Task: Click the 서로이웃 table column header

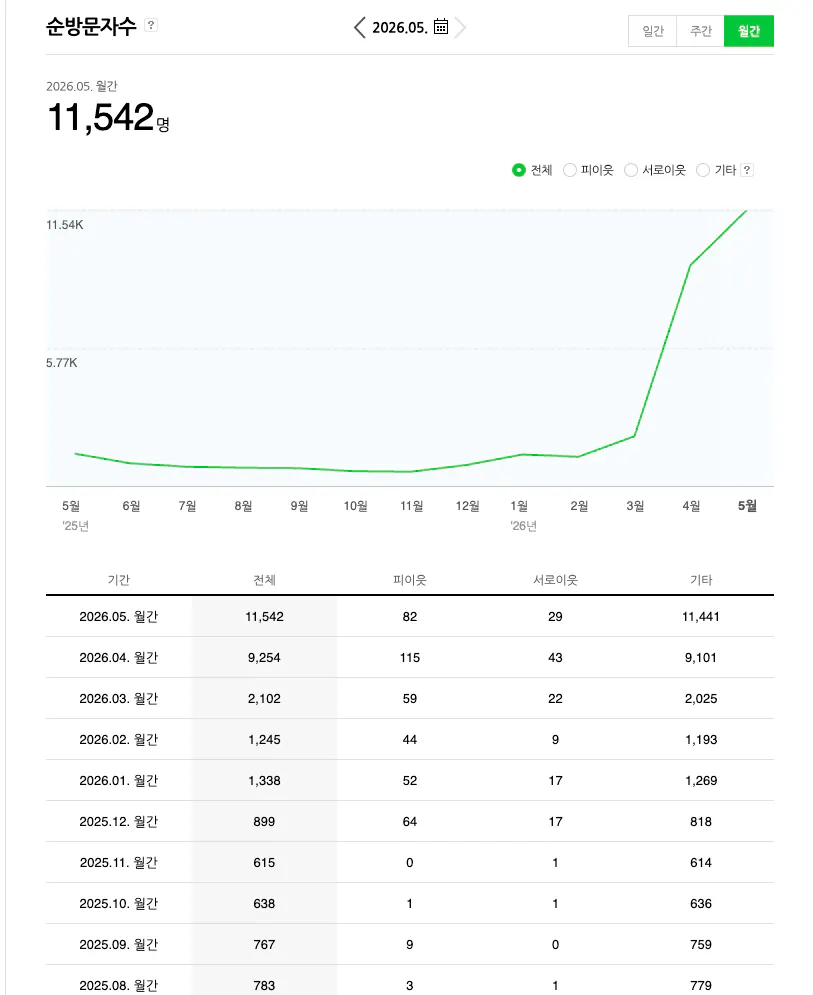Action: [x=555, y=579]
